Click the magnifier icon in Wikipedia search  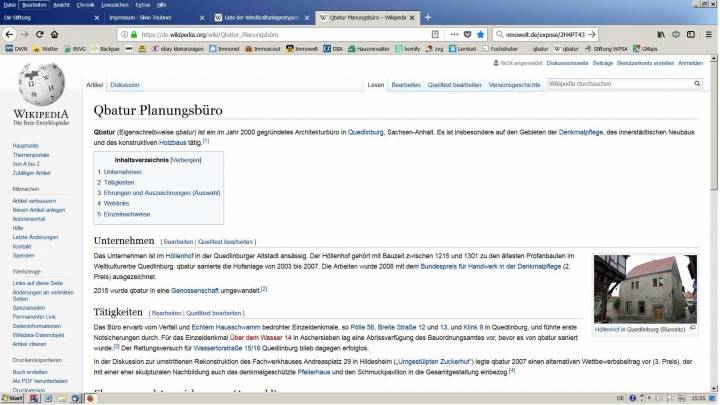pos(698,85)
